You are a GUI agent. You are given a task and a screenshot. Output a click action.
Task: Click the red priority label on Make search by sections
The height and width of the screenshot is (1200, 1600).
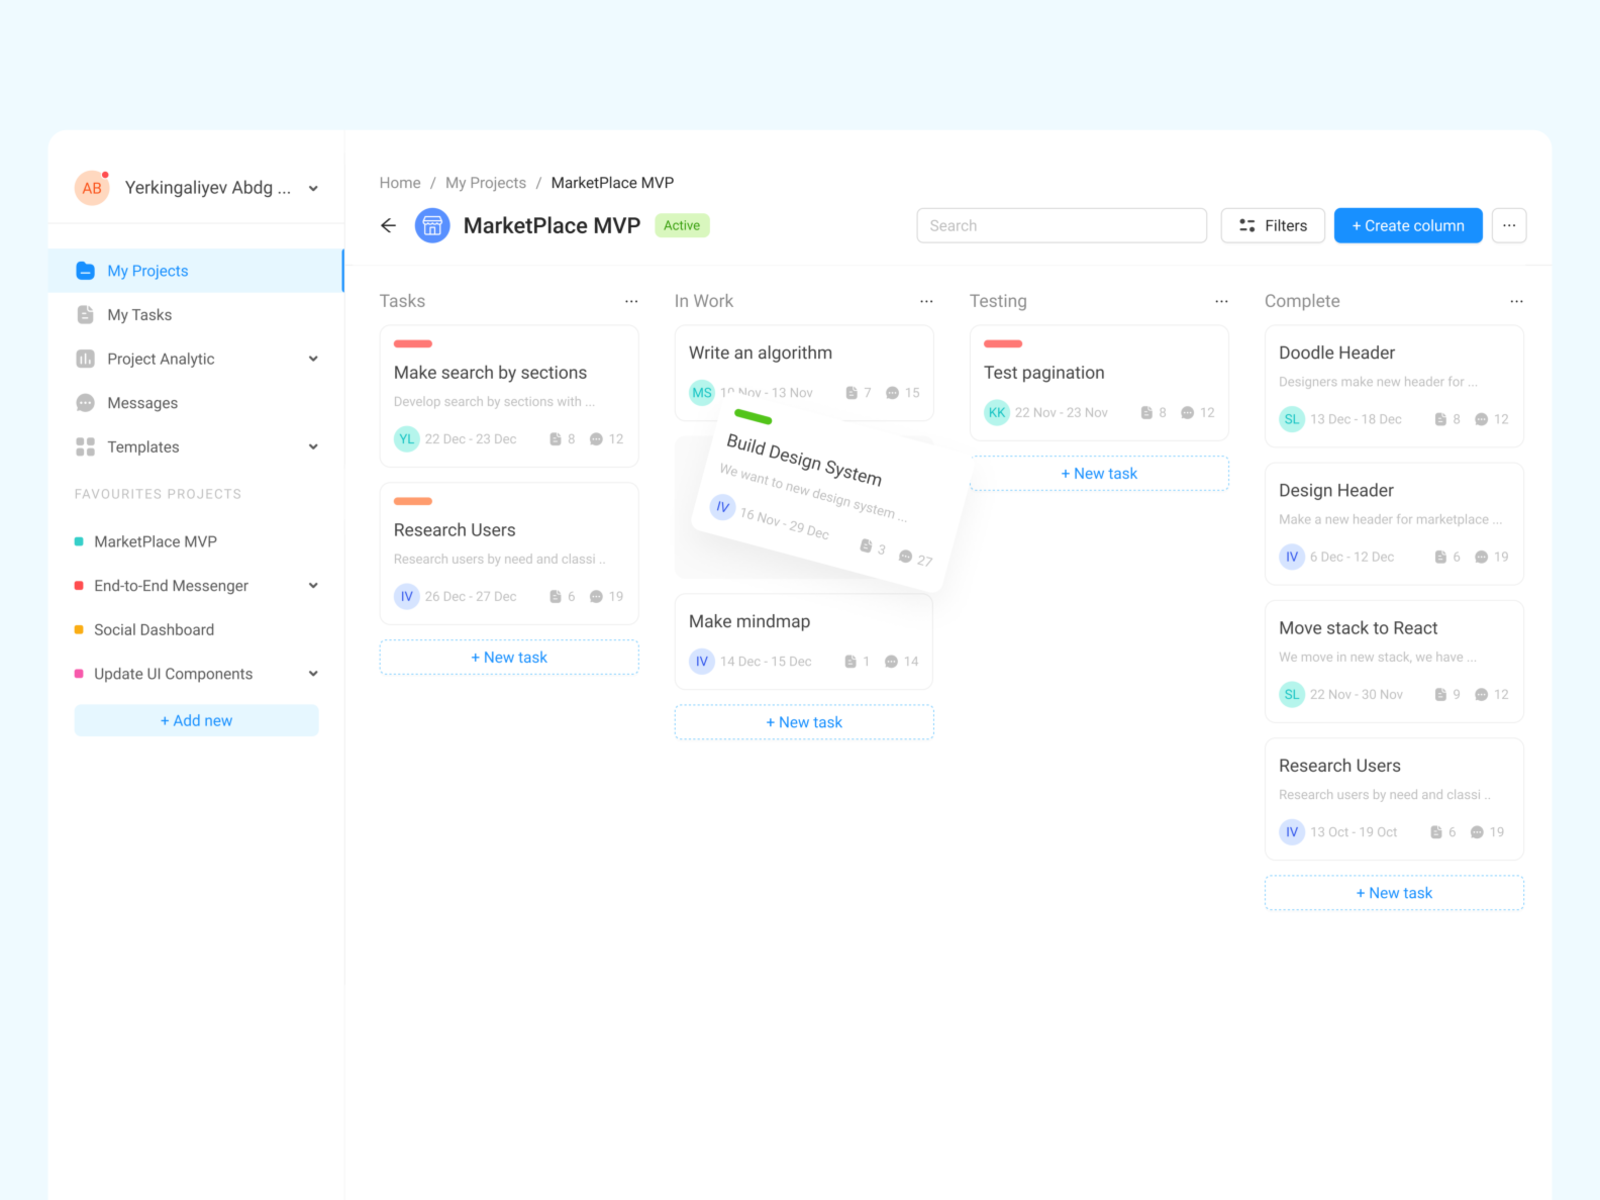click(413, 344)
